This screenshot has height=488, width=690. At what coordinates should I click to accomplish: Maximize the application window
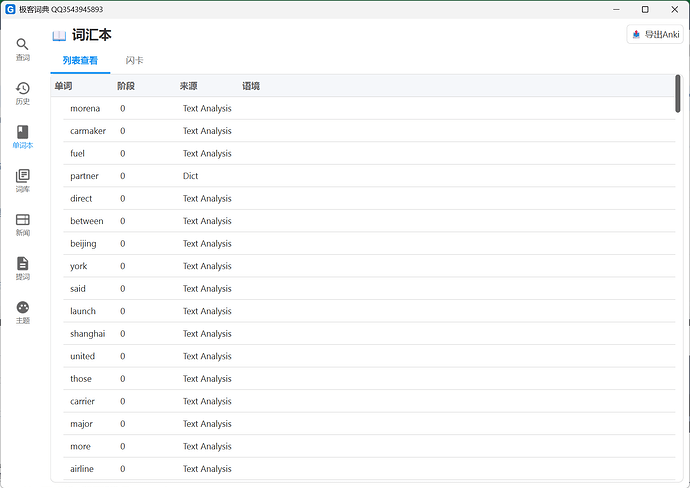645,9
